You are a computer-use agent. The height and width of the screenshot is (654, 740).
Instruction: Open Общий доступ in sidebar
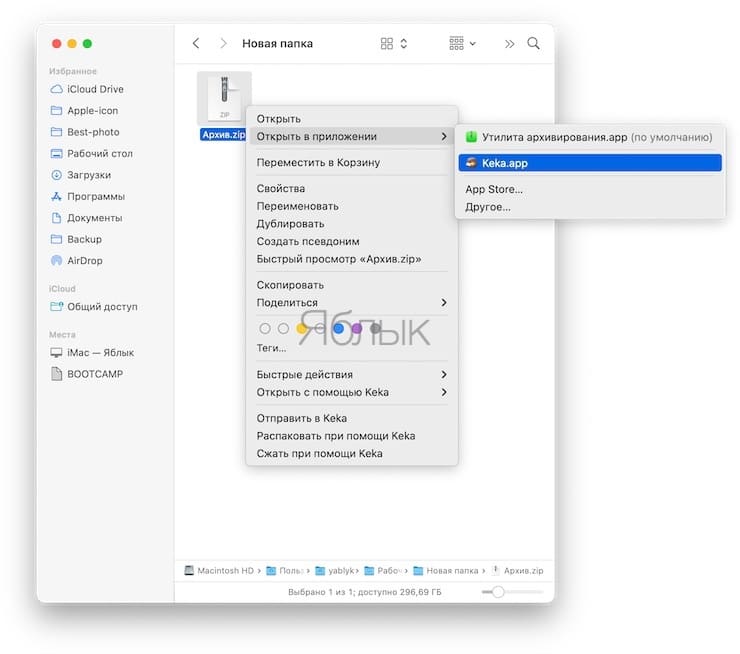coord(94,307)
